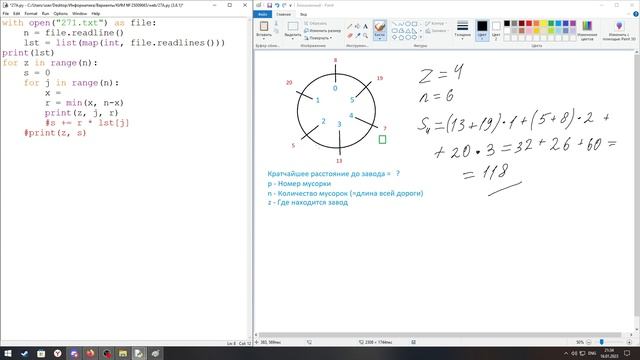
Task: Open Paint help question mark icon
Action: click(x=636, y=14)
